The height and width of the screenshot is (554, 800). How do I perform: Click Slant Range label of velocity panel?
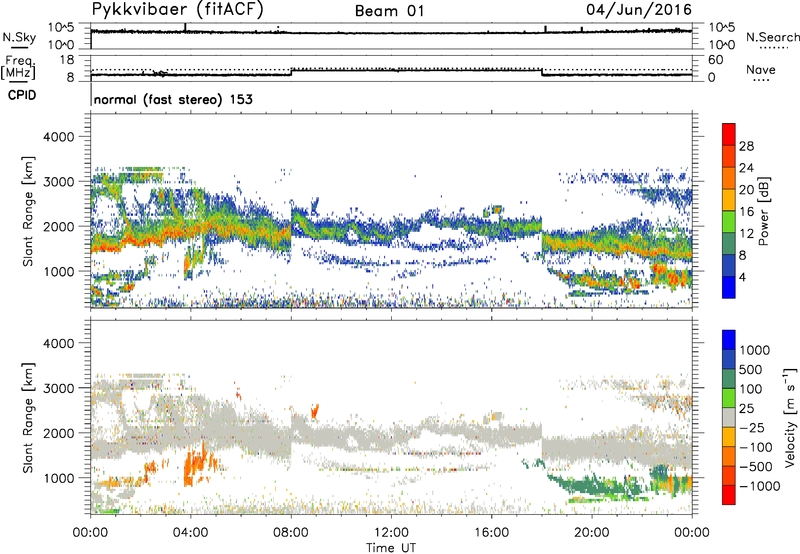[28, 418]
